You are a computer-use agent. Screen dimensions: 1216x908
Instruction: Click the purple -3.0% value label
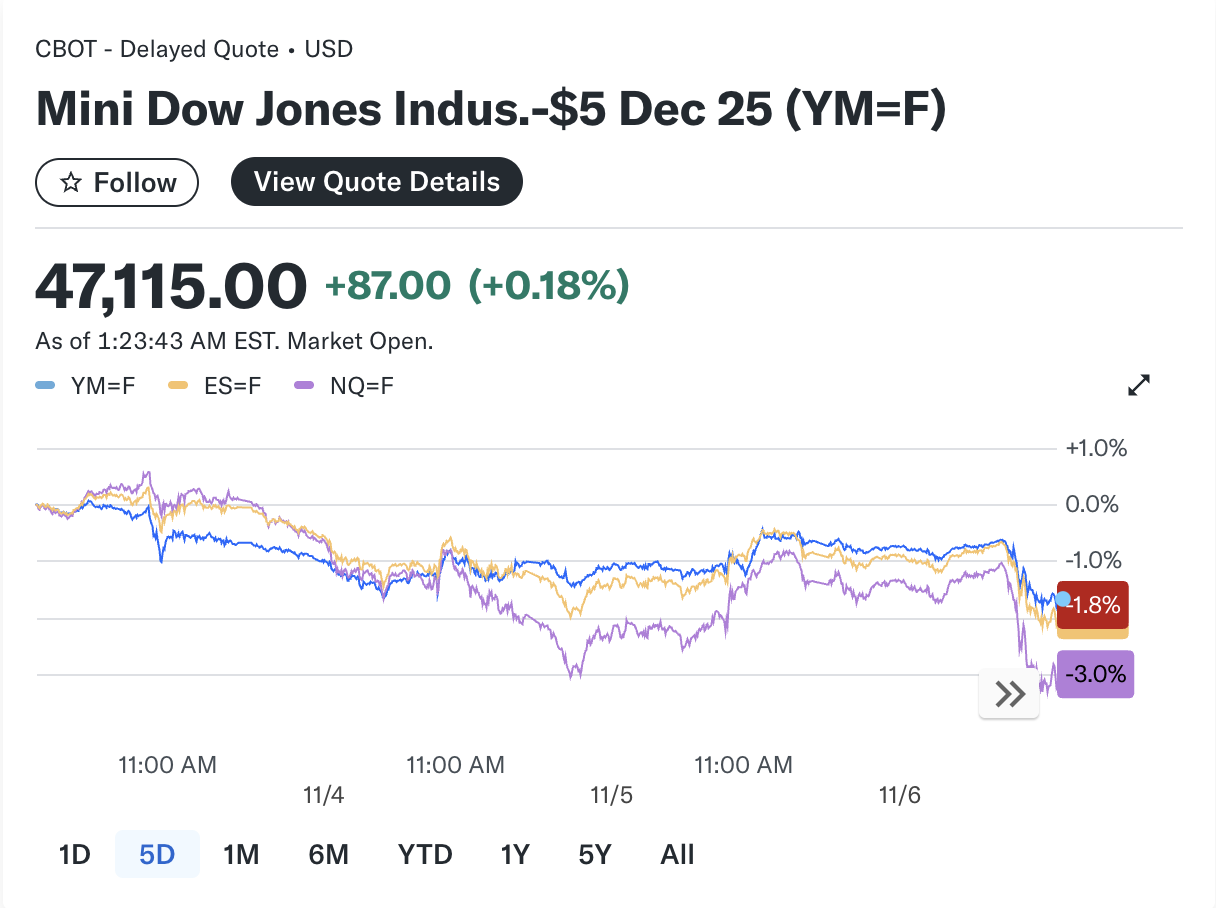1096,674
